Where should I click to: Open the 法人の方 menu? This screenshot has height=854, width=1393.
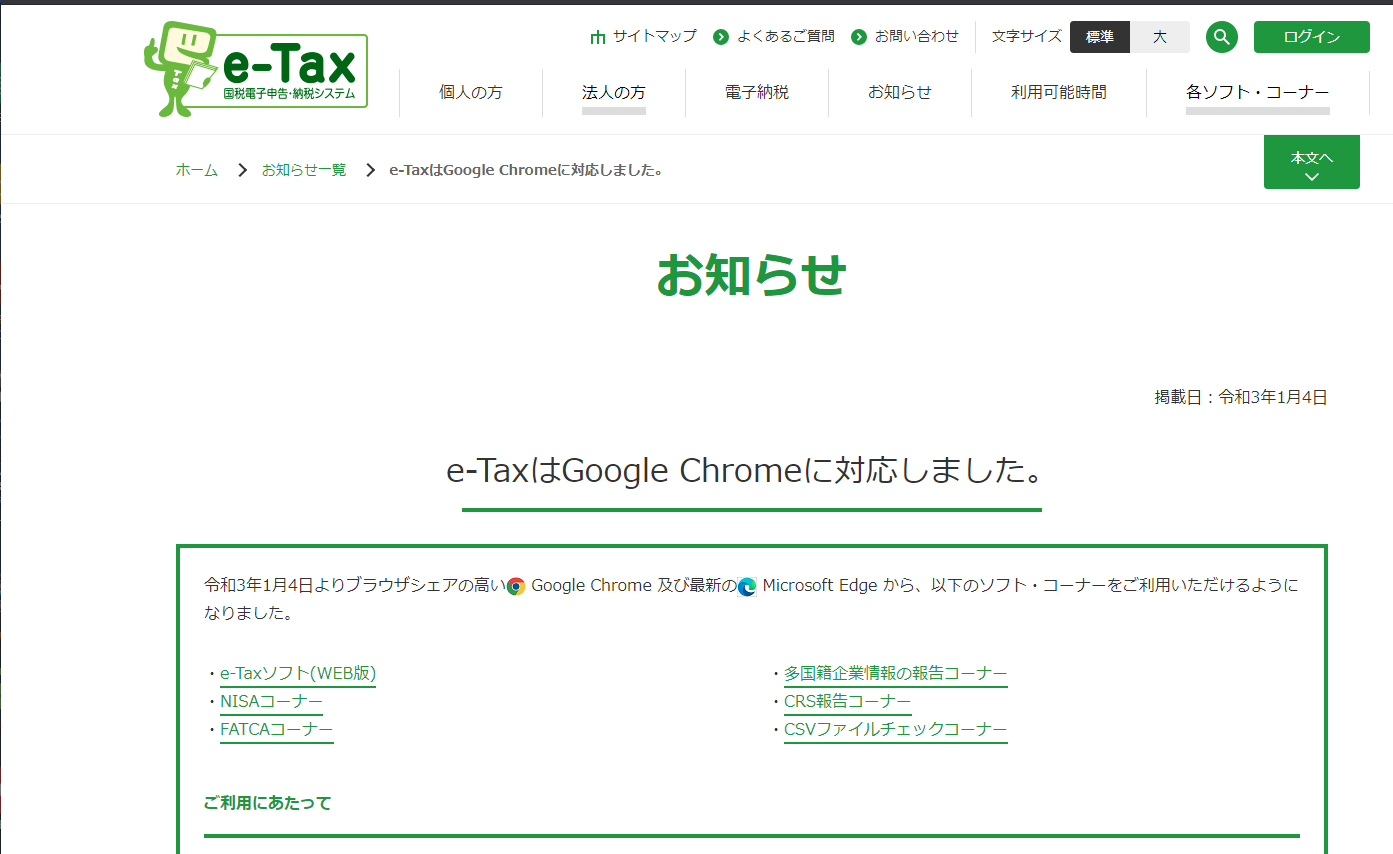tap(614, 93)
